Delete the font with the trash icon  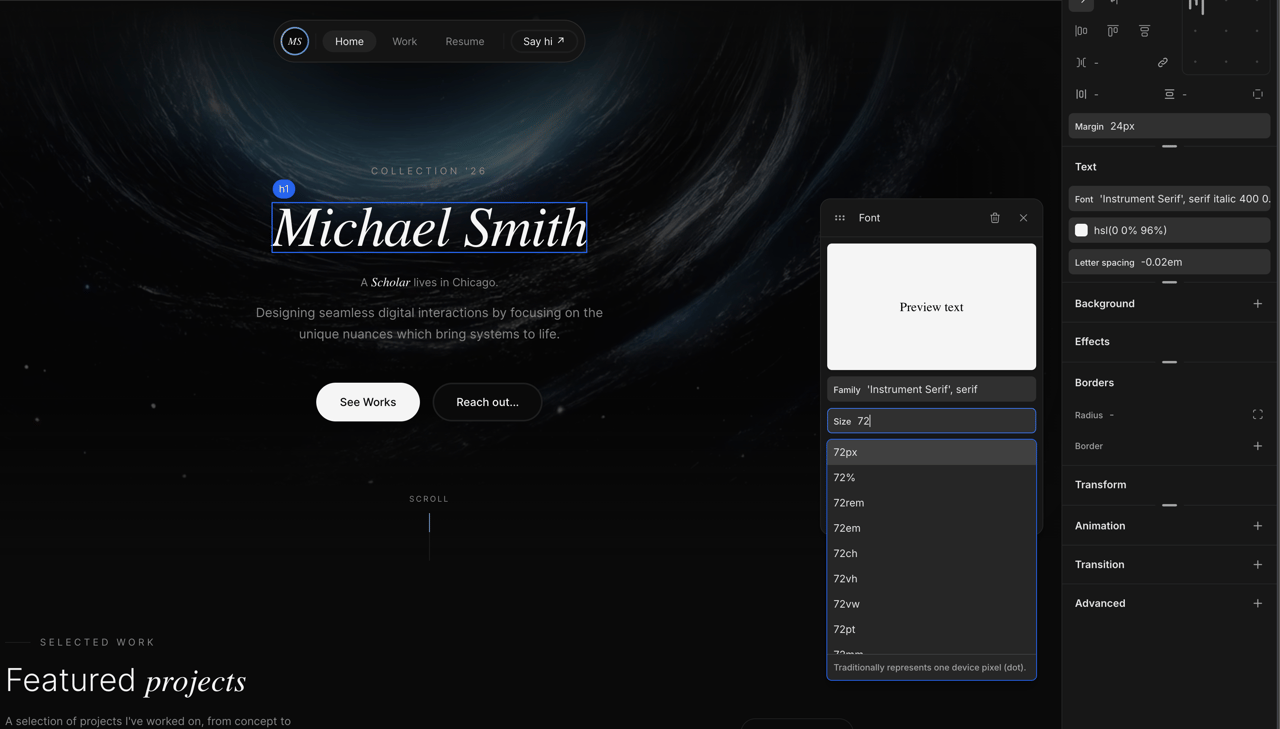995,218
